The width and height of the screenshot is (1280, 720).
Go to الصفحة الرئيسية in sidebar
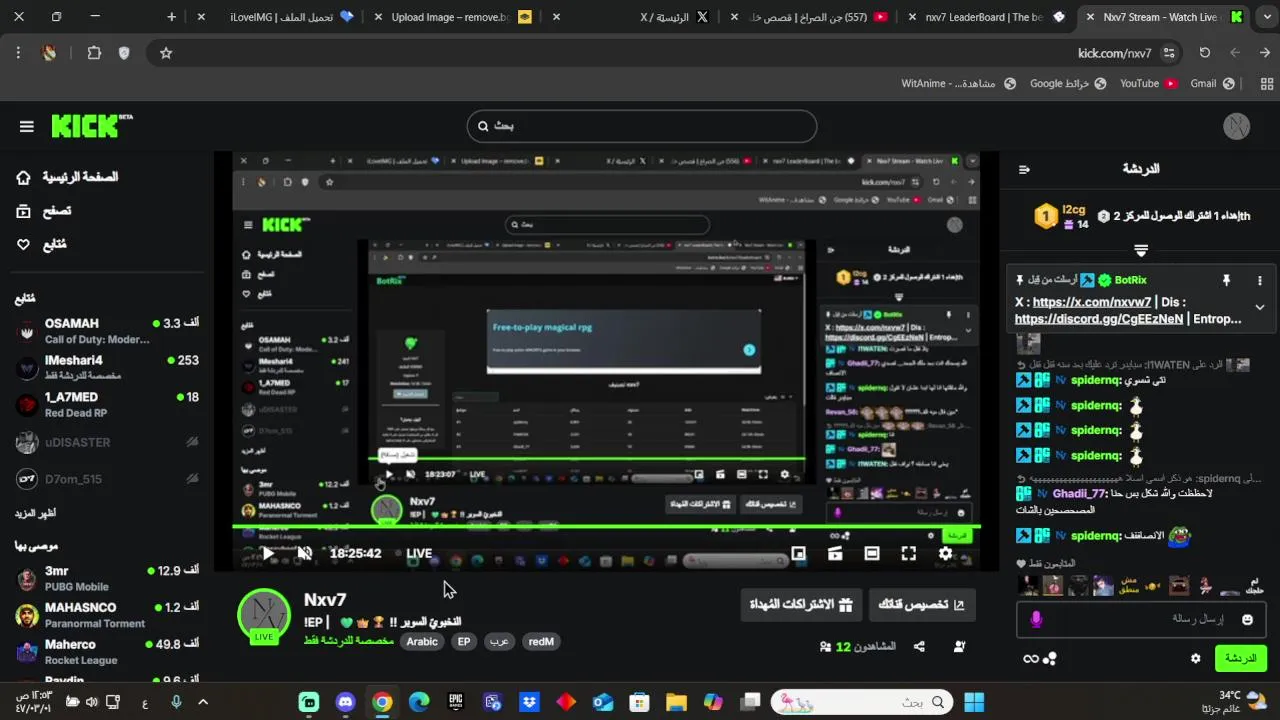[67, 177]
